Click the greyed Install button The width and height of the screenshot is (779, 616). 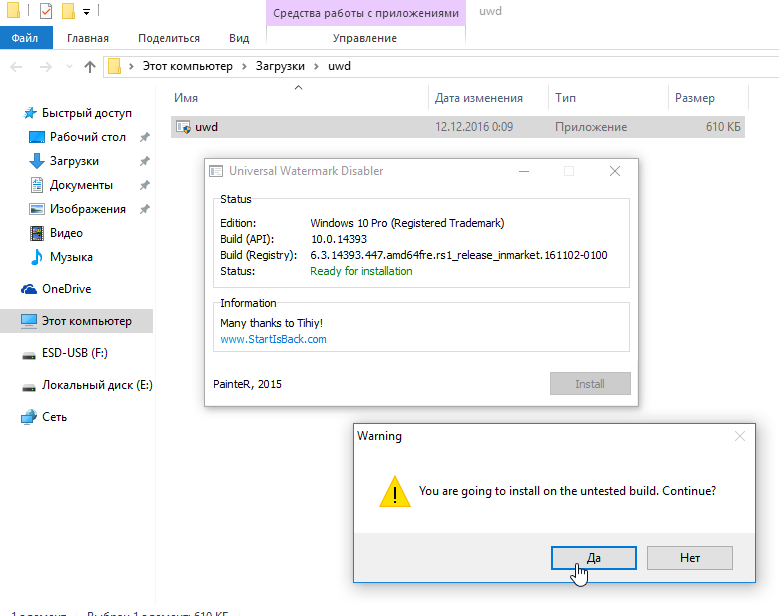pyautogui.click(x=590, y=384)
